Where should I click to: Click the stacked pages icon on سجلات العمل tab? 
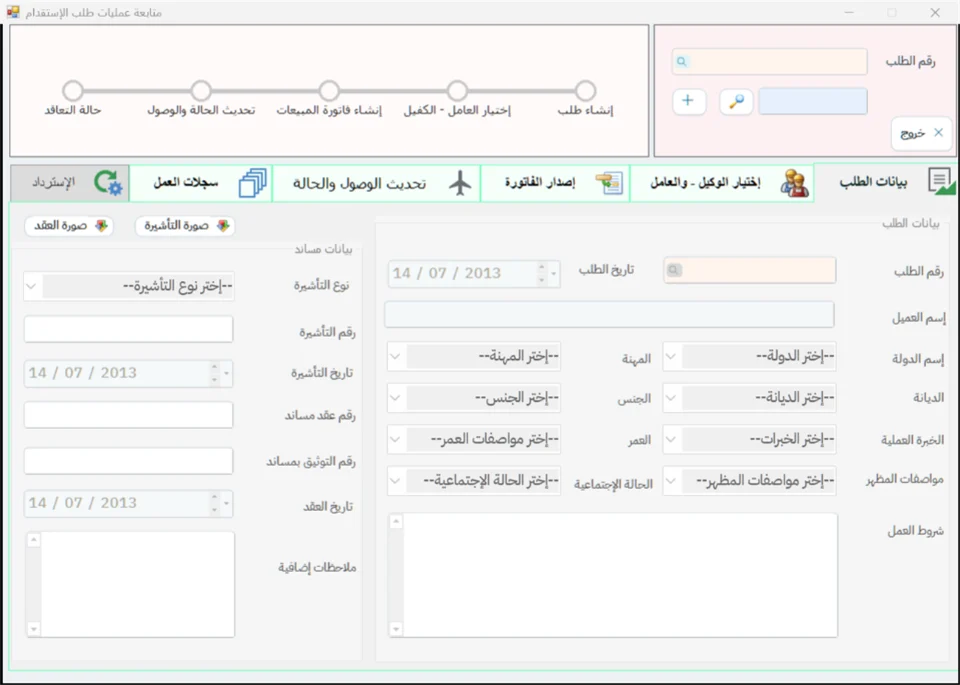coord(253,182)
